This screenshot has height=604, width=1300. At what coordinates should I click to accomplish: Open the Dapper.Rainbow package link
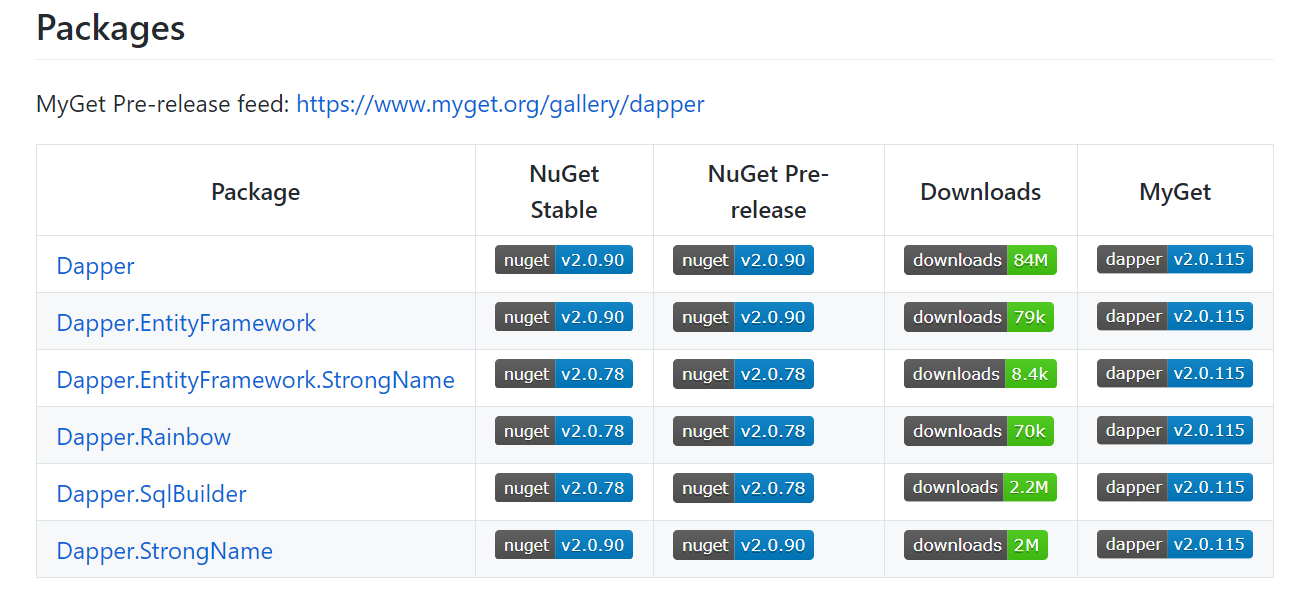pos(143,437)
